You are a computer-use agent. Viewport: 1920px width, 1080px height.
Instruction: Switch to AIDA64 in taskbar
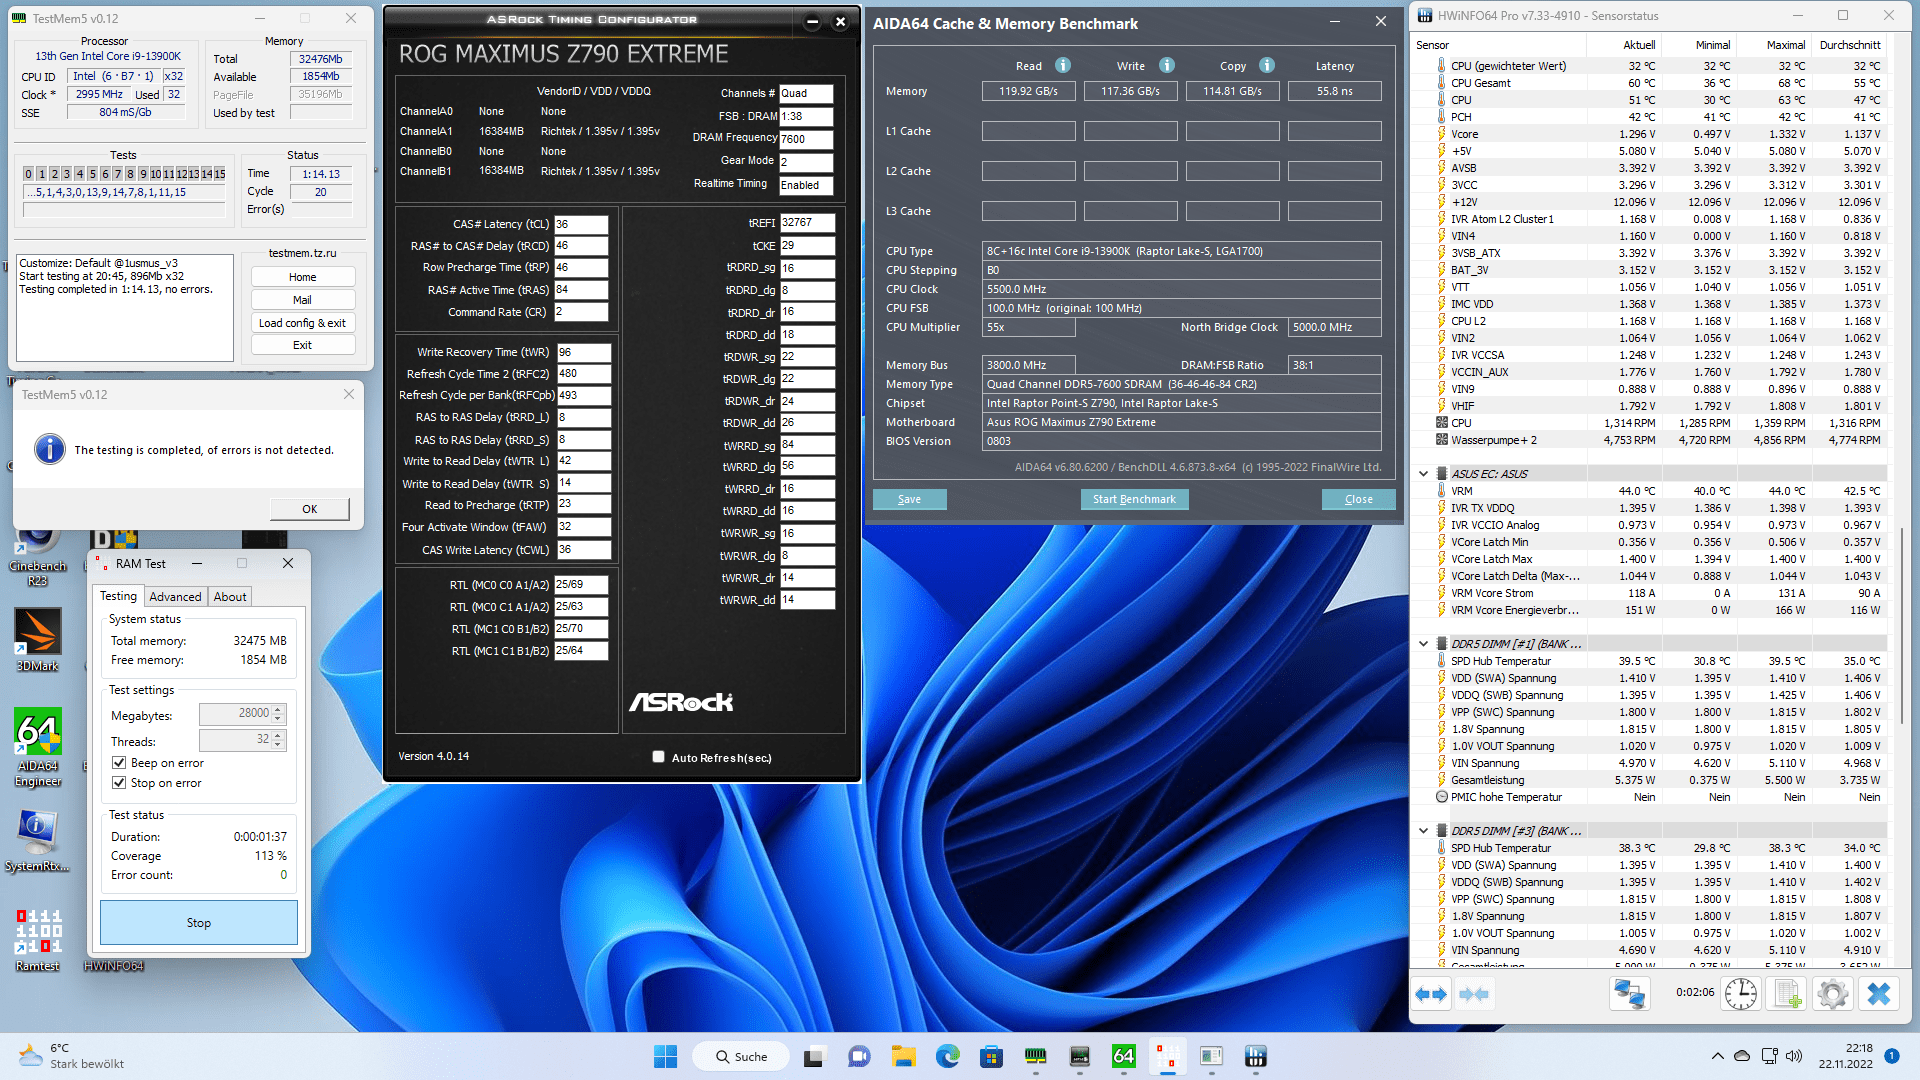(1123, 1056)
